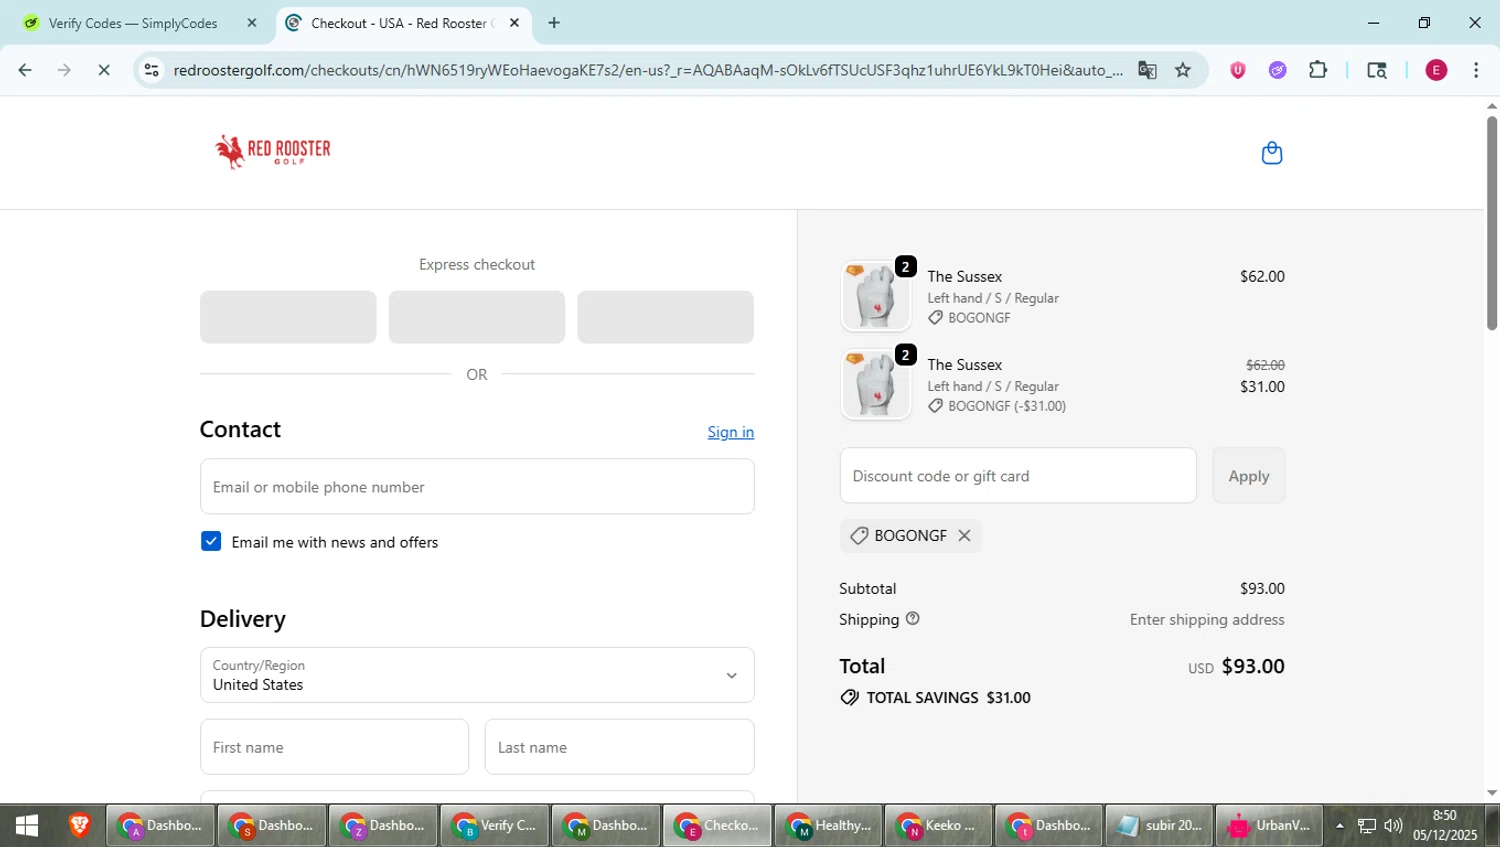Stop loading the page

tap(103, 70)
